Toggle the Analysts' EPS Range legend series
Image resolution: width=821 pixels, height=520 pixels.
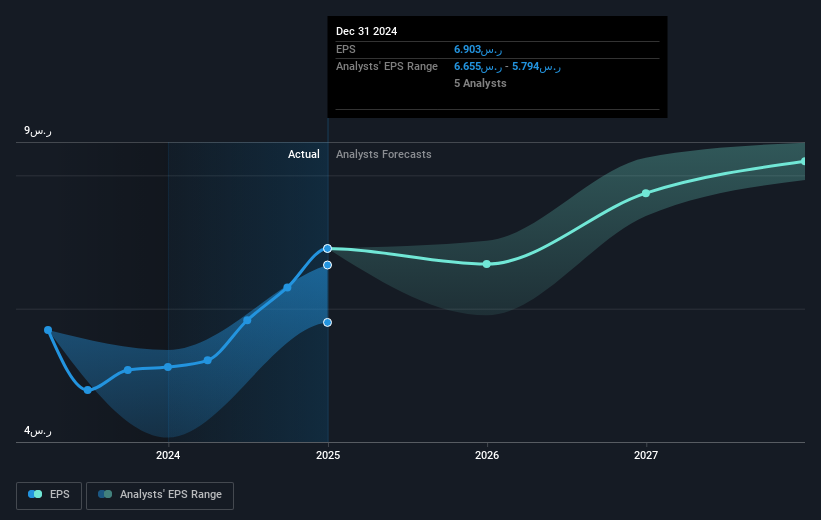point(160,495)
